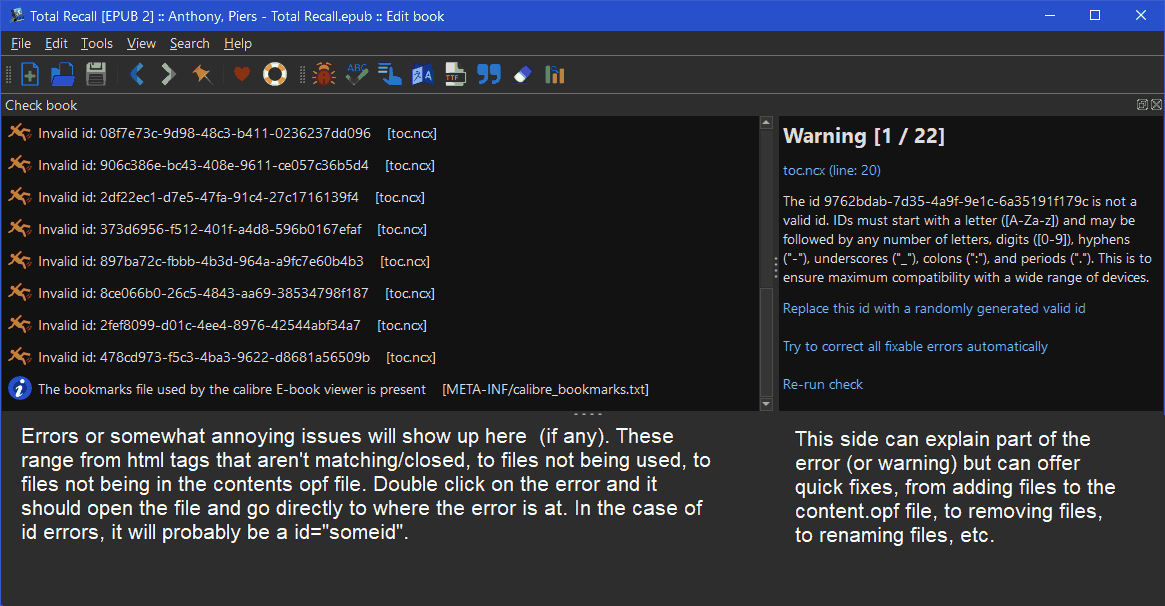Save the book with the floppy disk icon
This screenshot has height=606, width=1165.
point(96,74)
